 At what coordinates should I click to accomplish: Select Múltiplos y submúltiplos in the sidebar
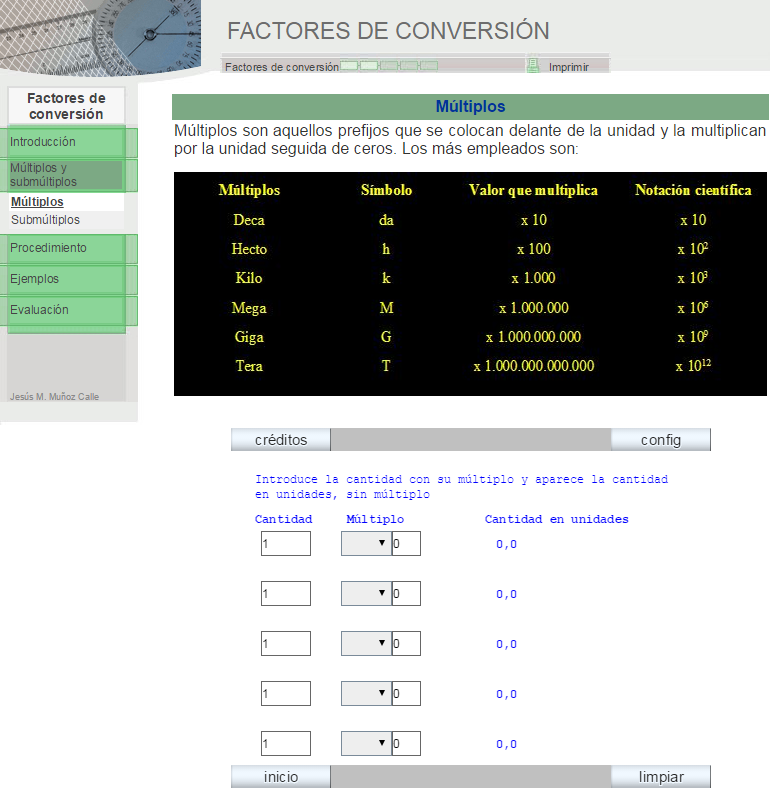tap(66, 175)
